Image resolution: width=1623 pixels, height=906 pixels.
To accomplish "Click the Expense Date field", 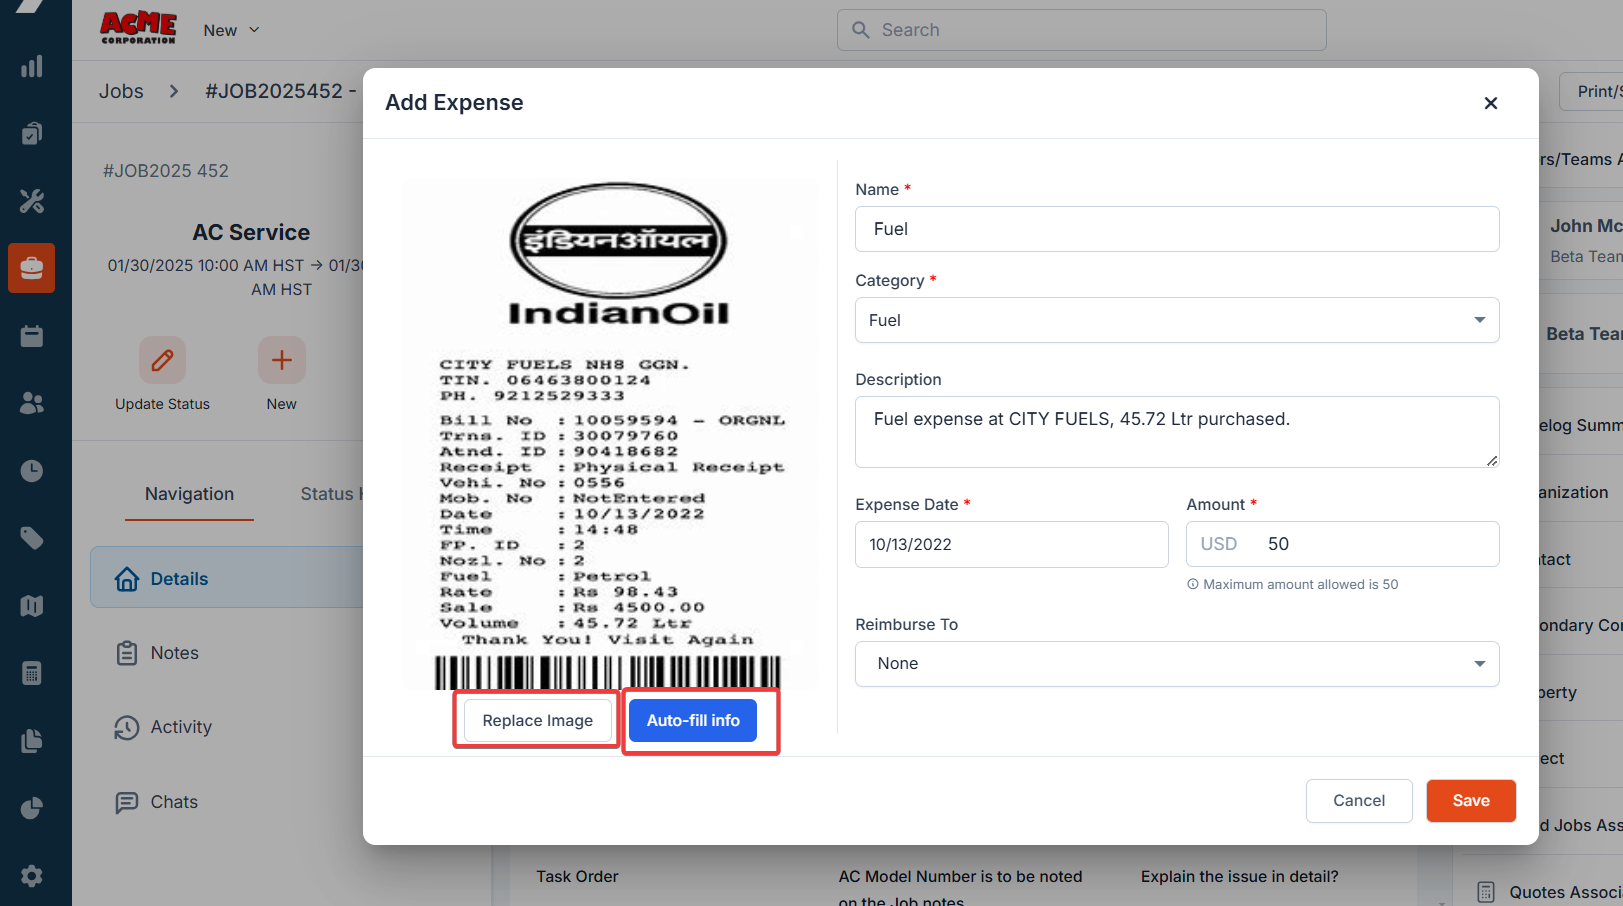I will [1011, 544].
